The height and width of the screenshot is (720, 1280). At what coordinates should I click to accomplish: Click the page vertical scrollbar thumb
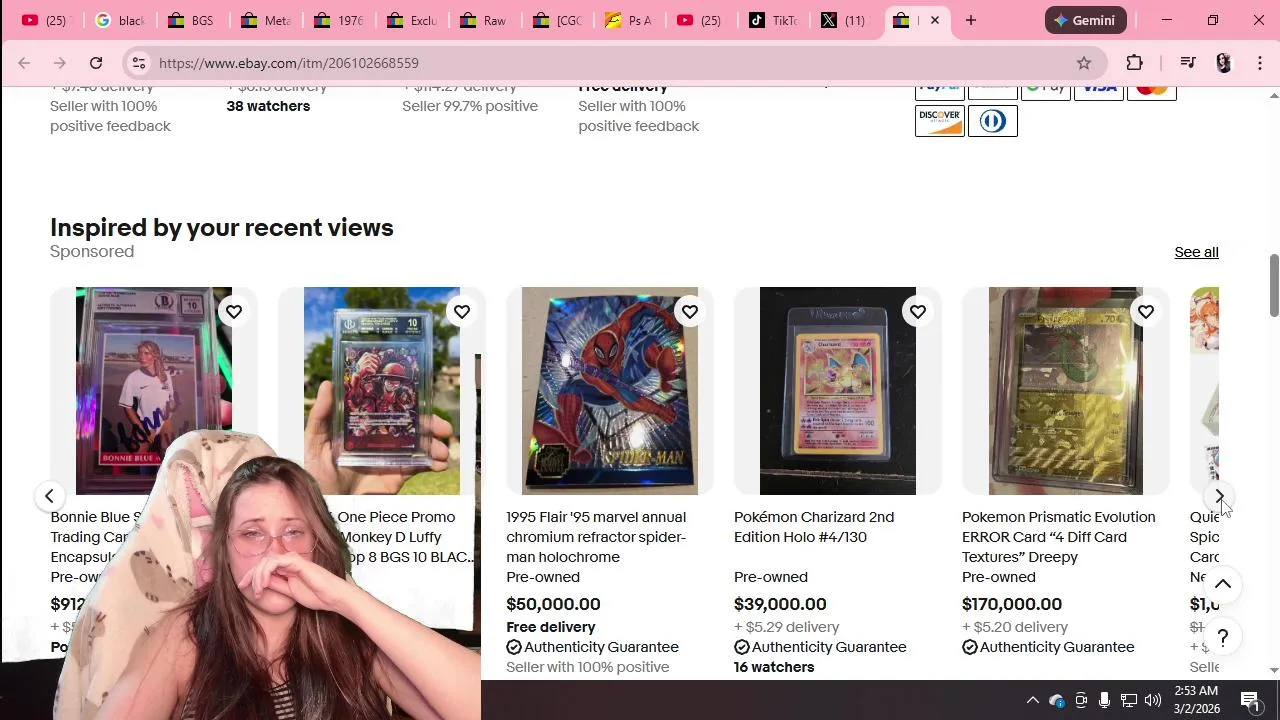click(x=1273, y=286)
